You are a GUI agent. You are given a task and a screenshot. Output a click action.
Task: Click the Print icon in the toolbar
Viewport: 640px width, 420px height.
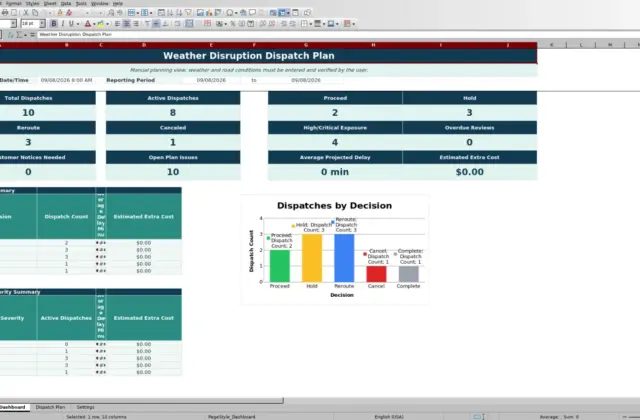click(x=5, y=13)
